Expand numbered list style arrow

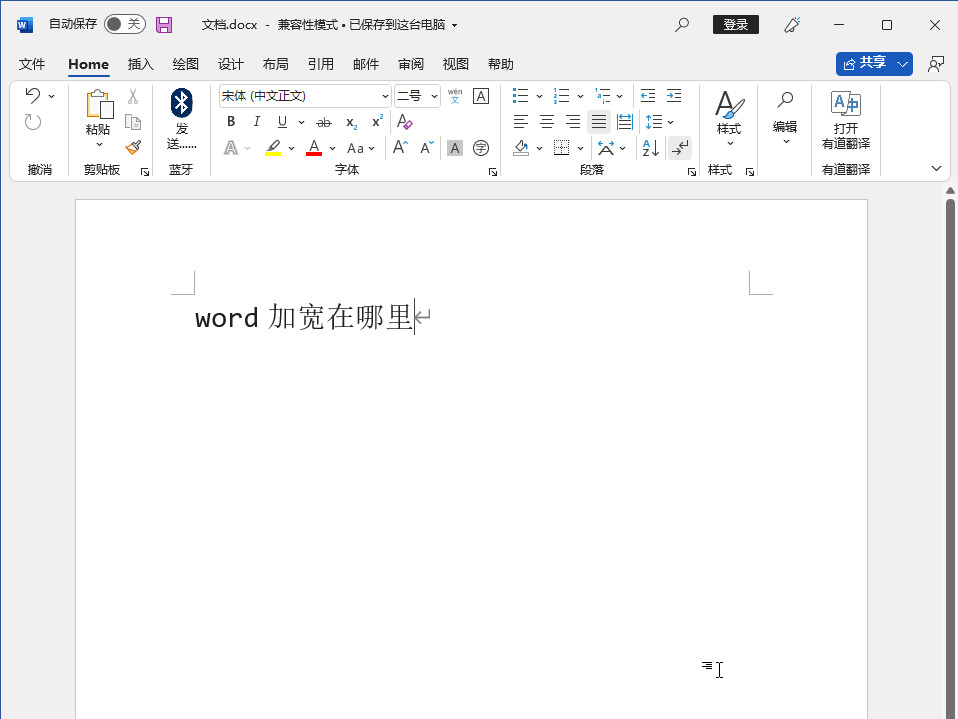580,96
